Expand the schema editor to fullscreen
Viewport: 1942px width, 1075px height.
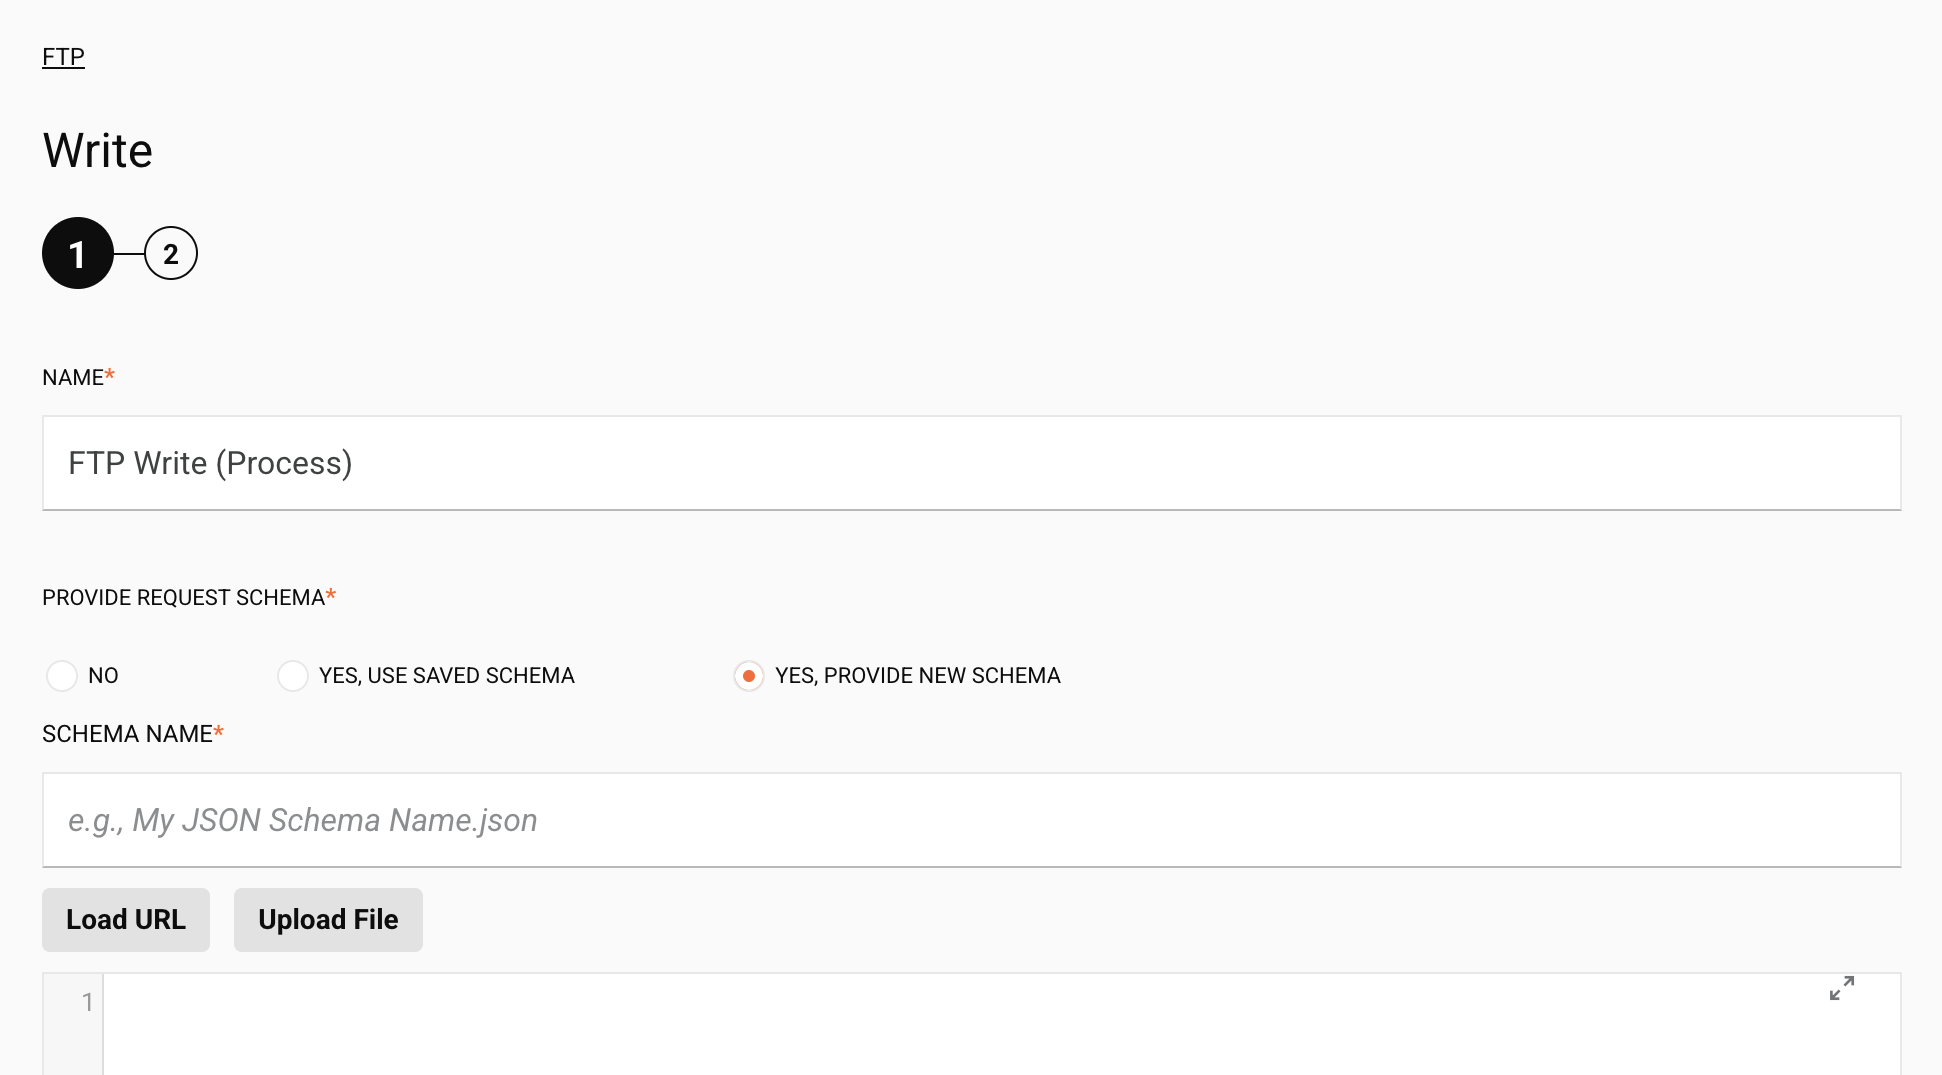pyautogui.click(x=1841, y=989)
